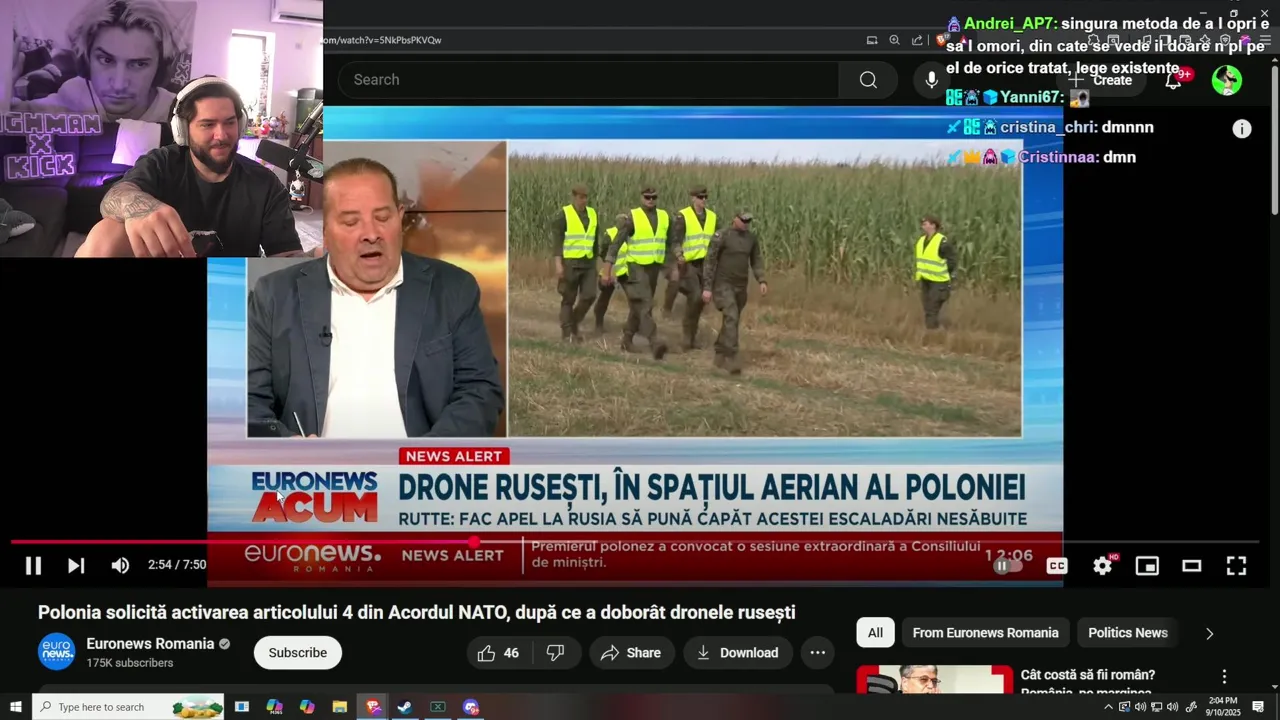This screenshot has width=1280, height=720.
Task: Click the 2:54 / 7:50 time display
Action: (177, 565)
